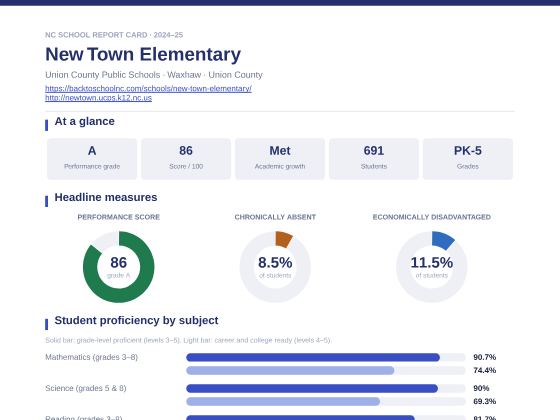560x420 pixels.
Task: Click the solid bar / light bar legend note
Action: pyautogui.click(x=188, y=340)
